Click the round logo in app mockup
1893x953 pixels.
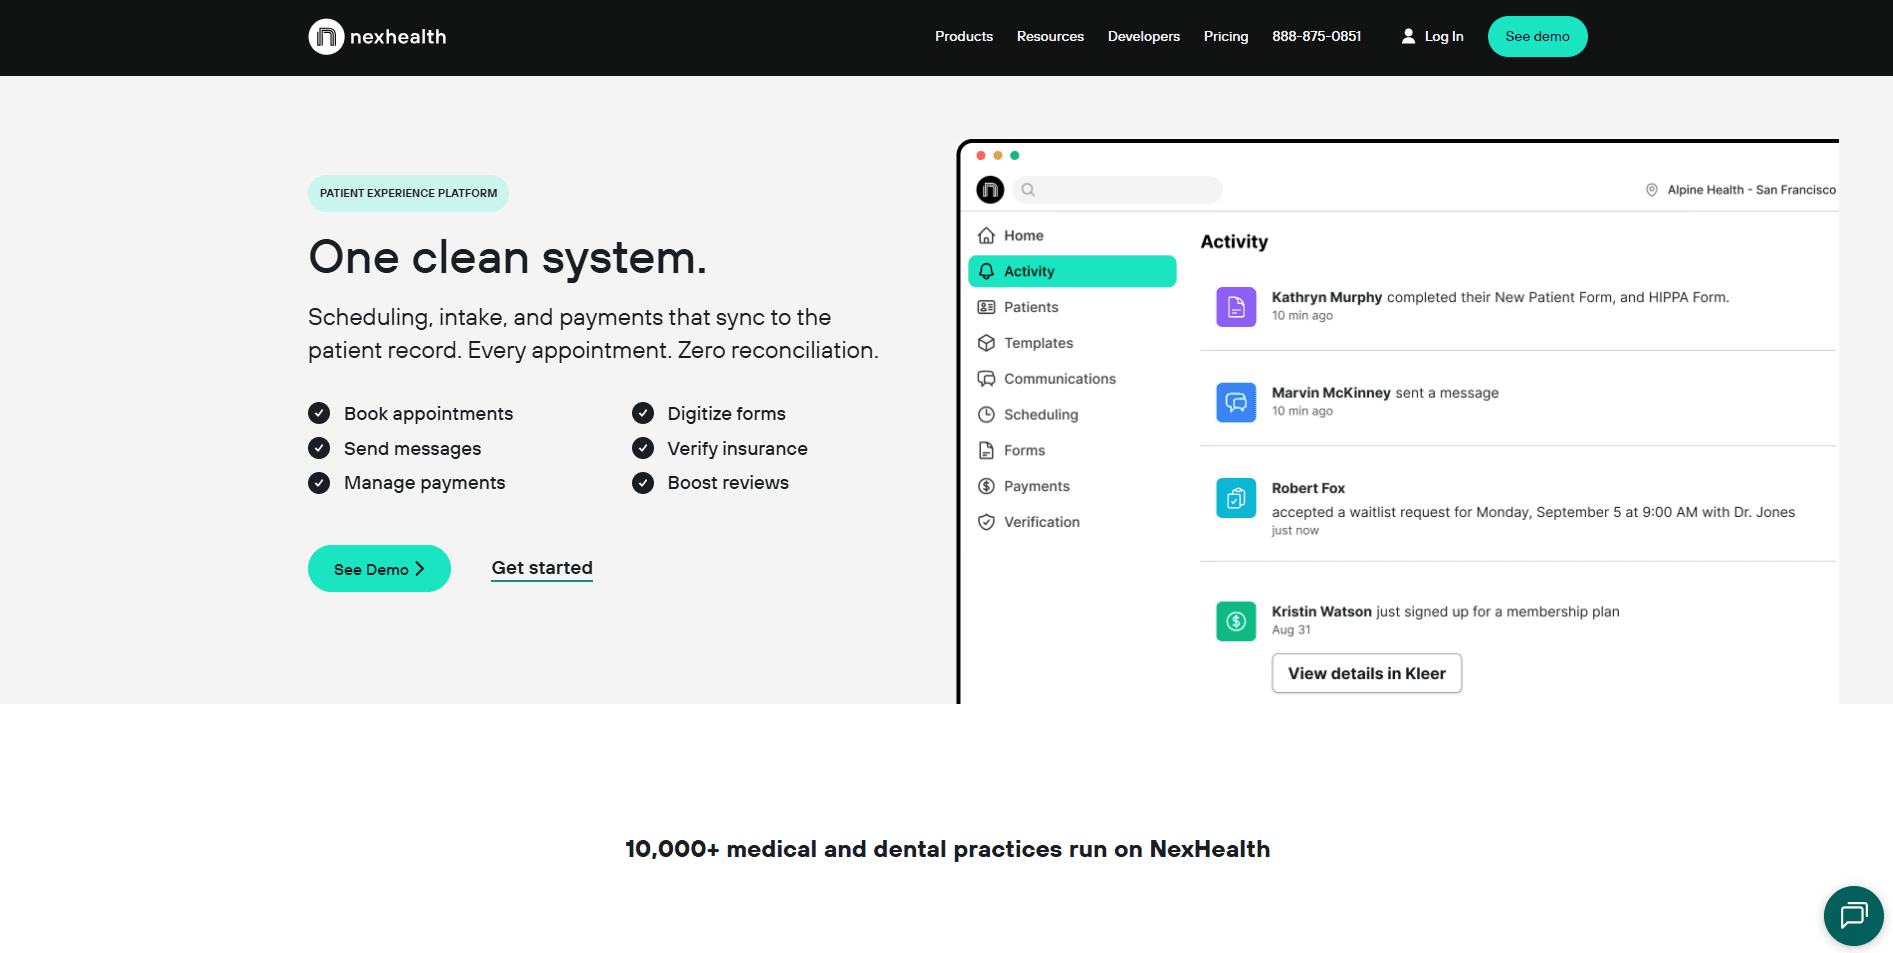tap(990, 189)
